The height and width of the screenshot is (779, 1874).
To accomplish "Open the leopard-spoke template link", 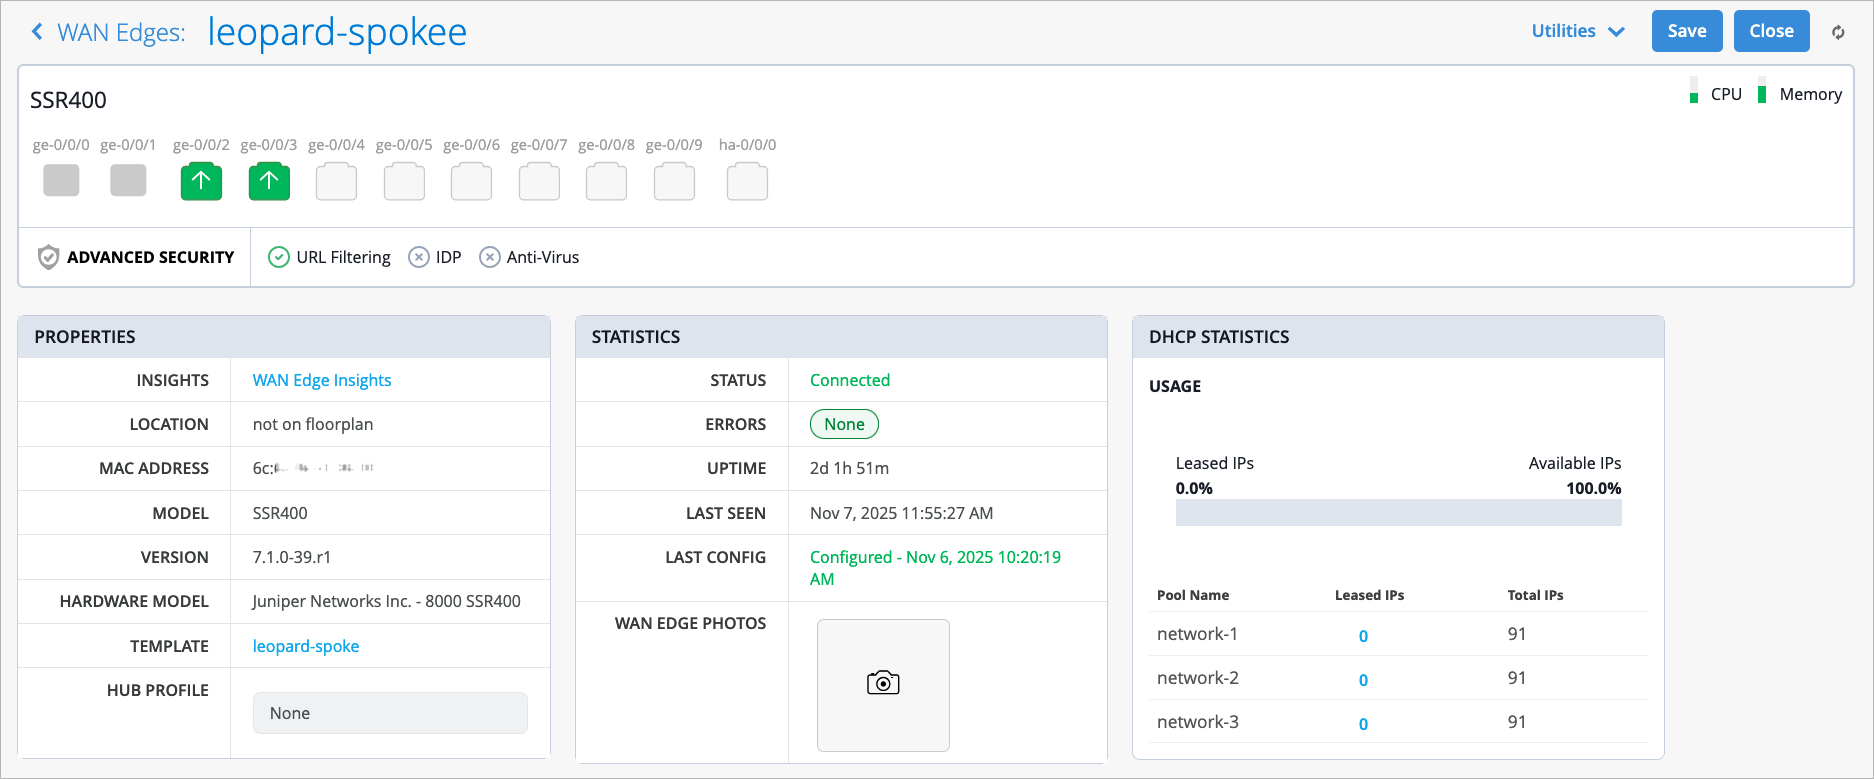I will pyautogui.click(x=306, y=646).
